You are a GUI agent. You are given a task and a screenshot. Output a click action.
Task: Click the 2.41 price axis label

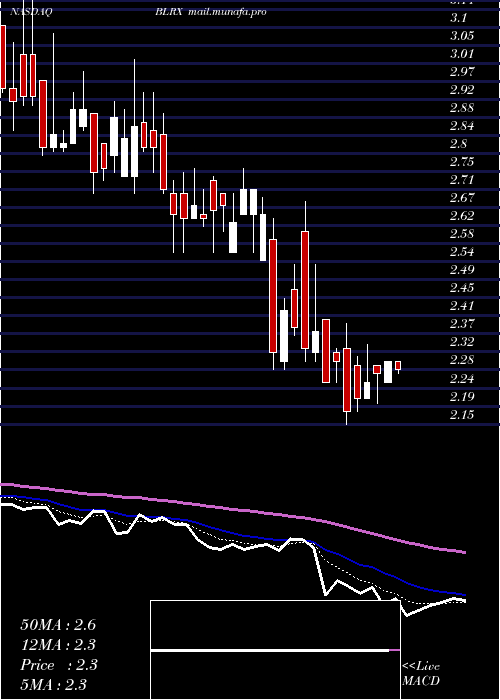tap(462, 306)
